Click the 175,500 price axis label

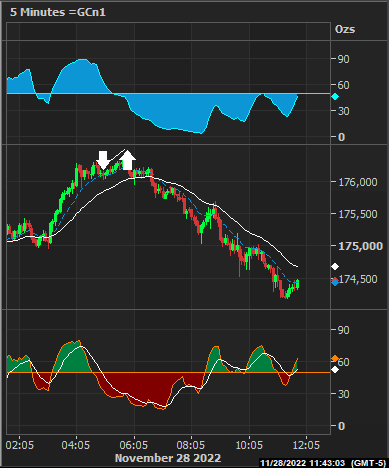click(358, 214)
